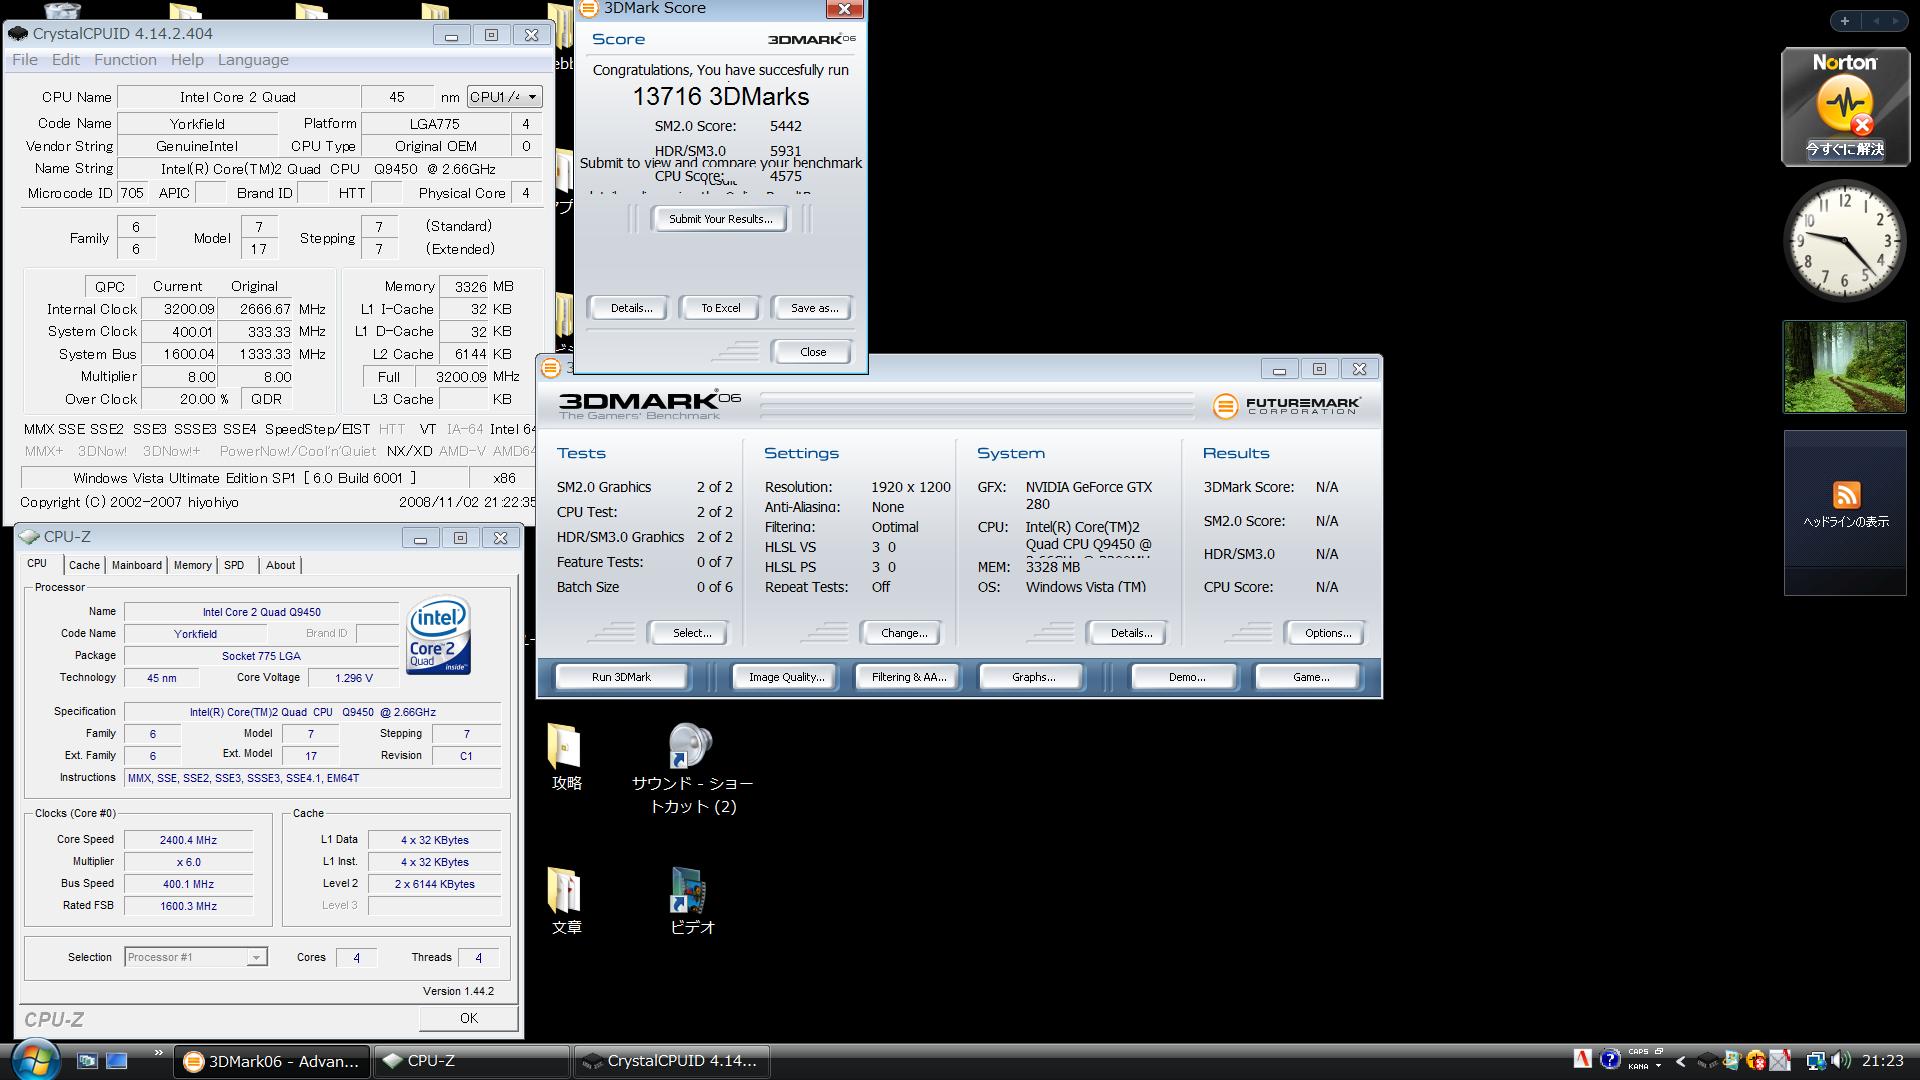Screen dimensions: 1920x1080
Task: Open CrystalCPUID Help menu
Action: 187,60
